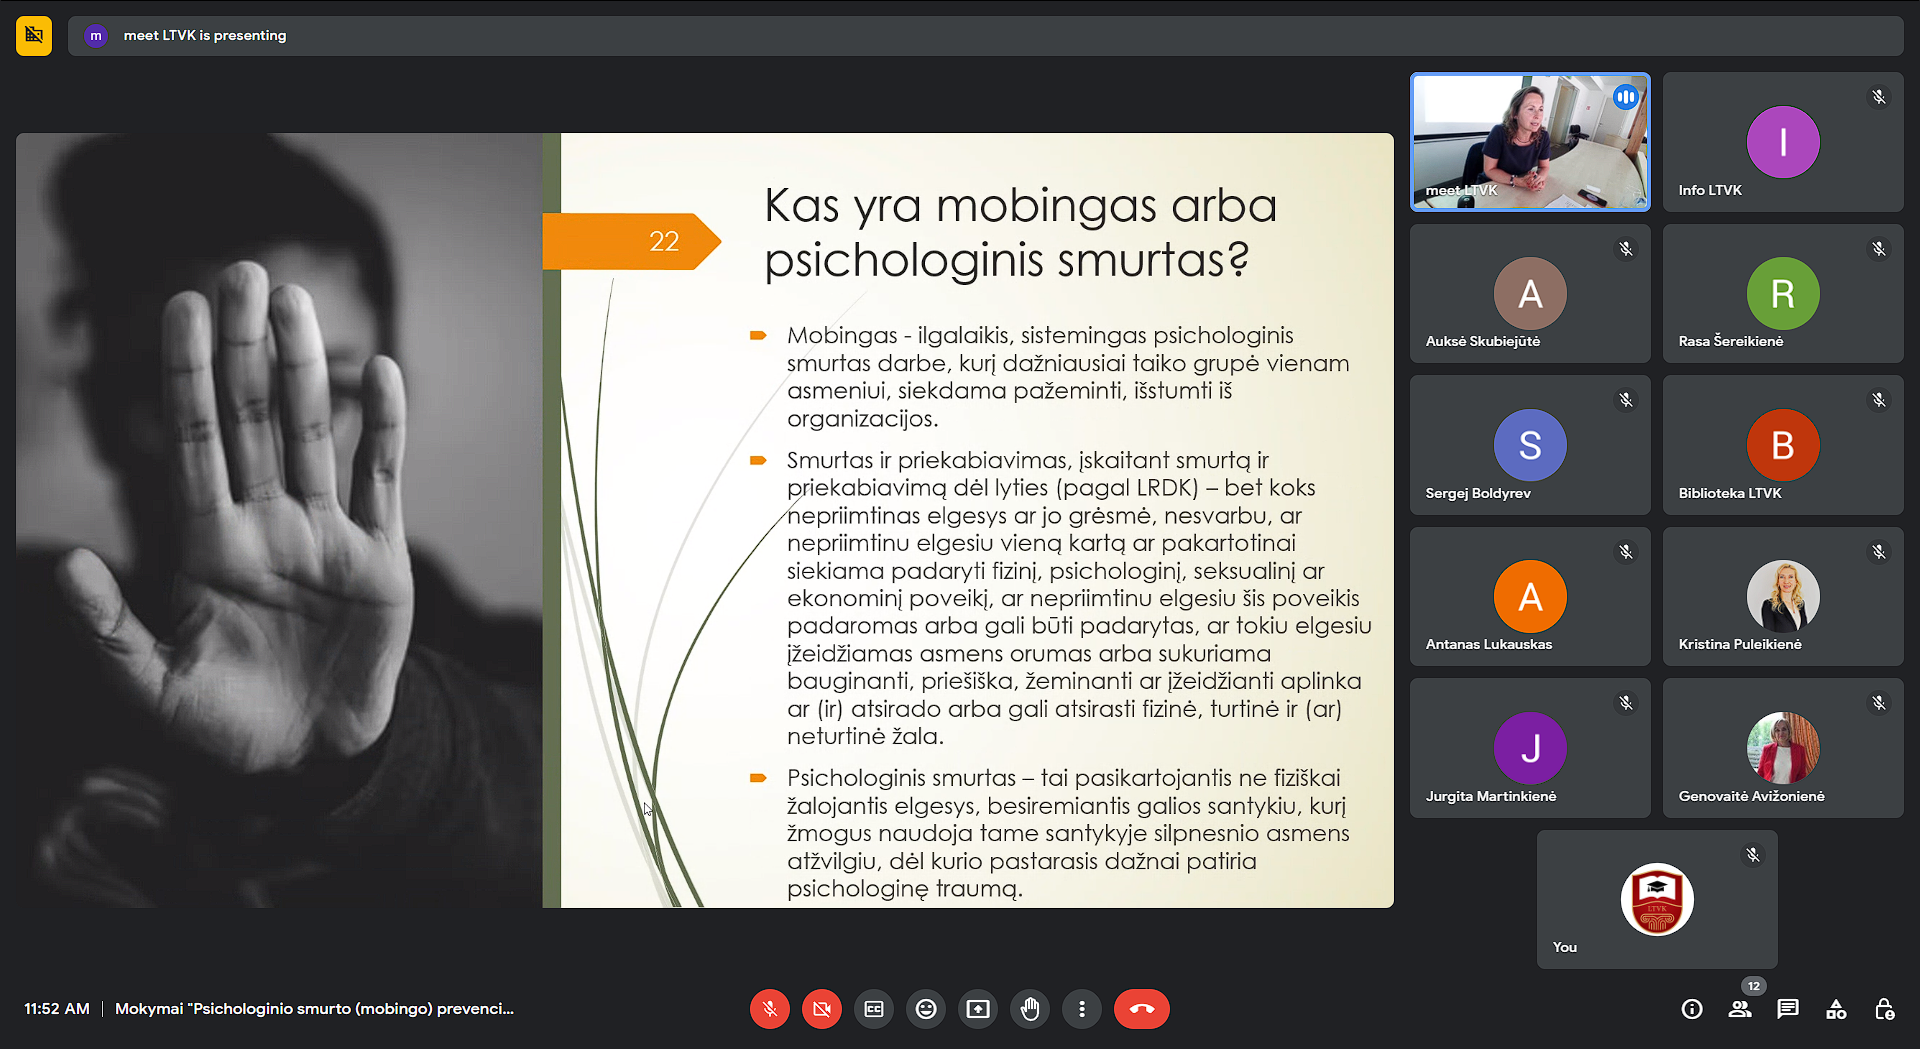The image size is (1920, 1049).
Task: Click Antanas Lukauskas's avatar
Action: point(1530,596)
